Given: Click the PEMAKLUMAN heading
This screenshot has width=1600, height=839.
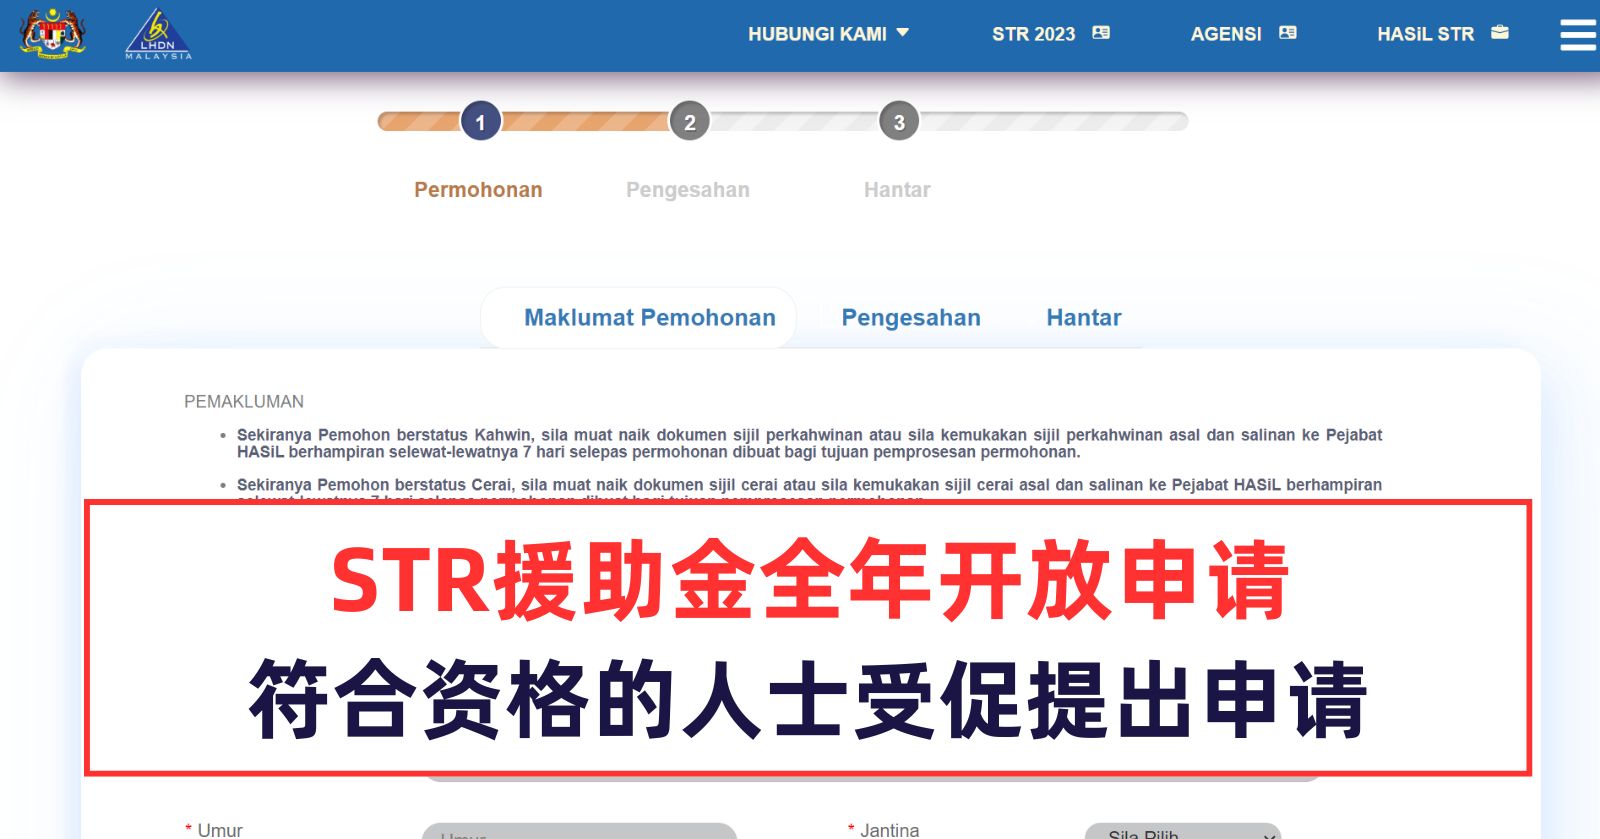Looking at the screenshot, I should pos(244,402).
